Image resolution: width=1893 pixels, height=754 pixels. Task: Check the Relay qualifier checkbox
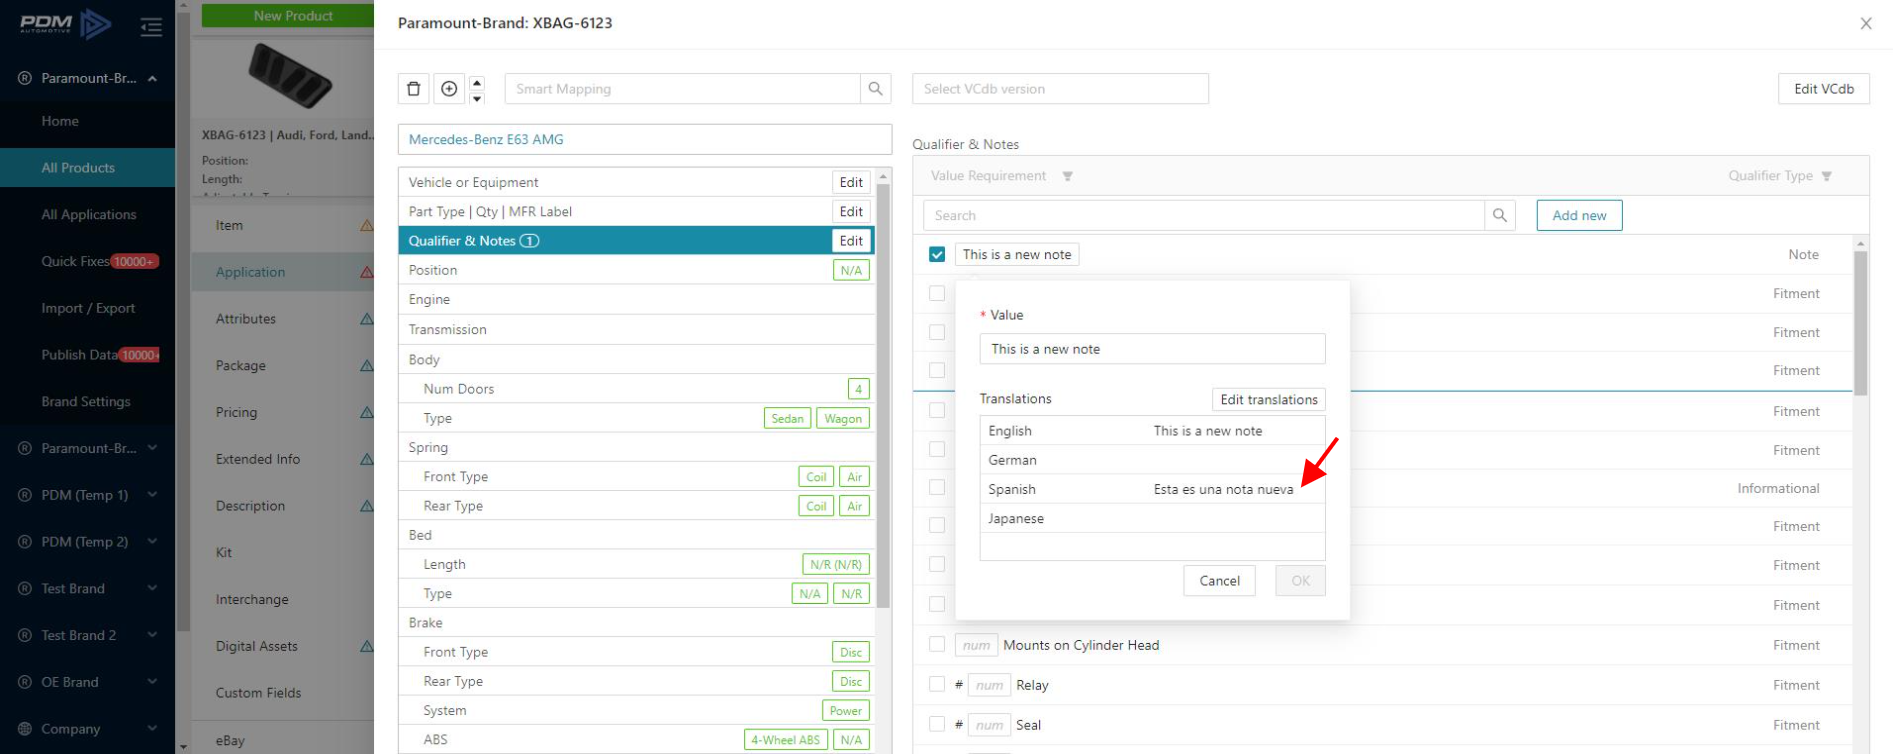click(937, 685)
